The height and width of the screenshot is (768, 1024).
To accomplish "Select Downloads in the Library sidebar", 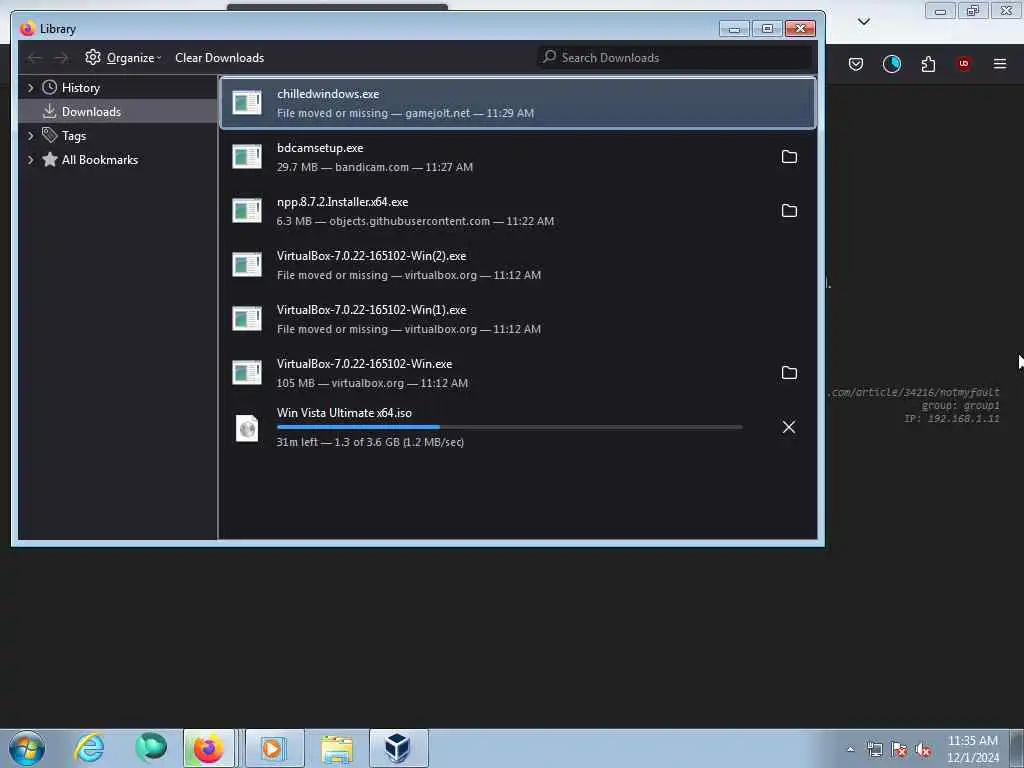I will (x=118, y=112).
